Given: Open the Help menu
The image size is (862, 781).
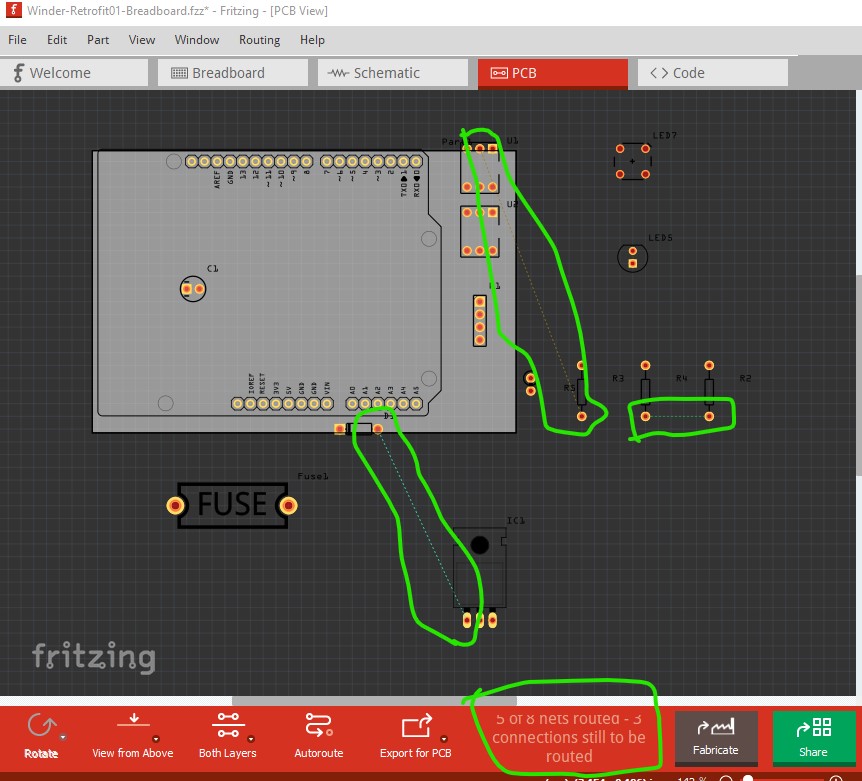Looking at the screenshot, I should click(312, 40).
